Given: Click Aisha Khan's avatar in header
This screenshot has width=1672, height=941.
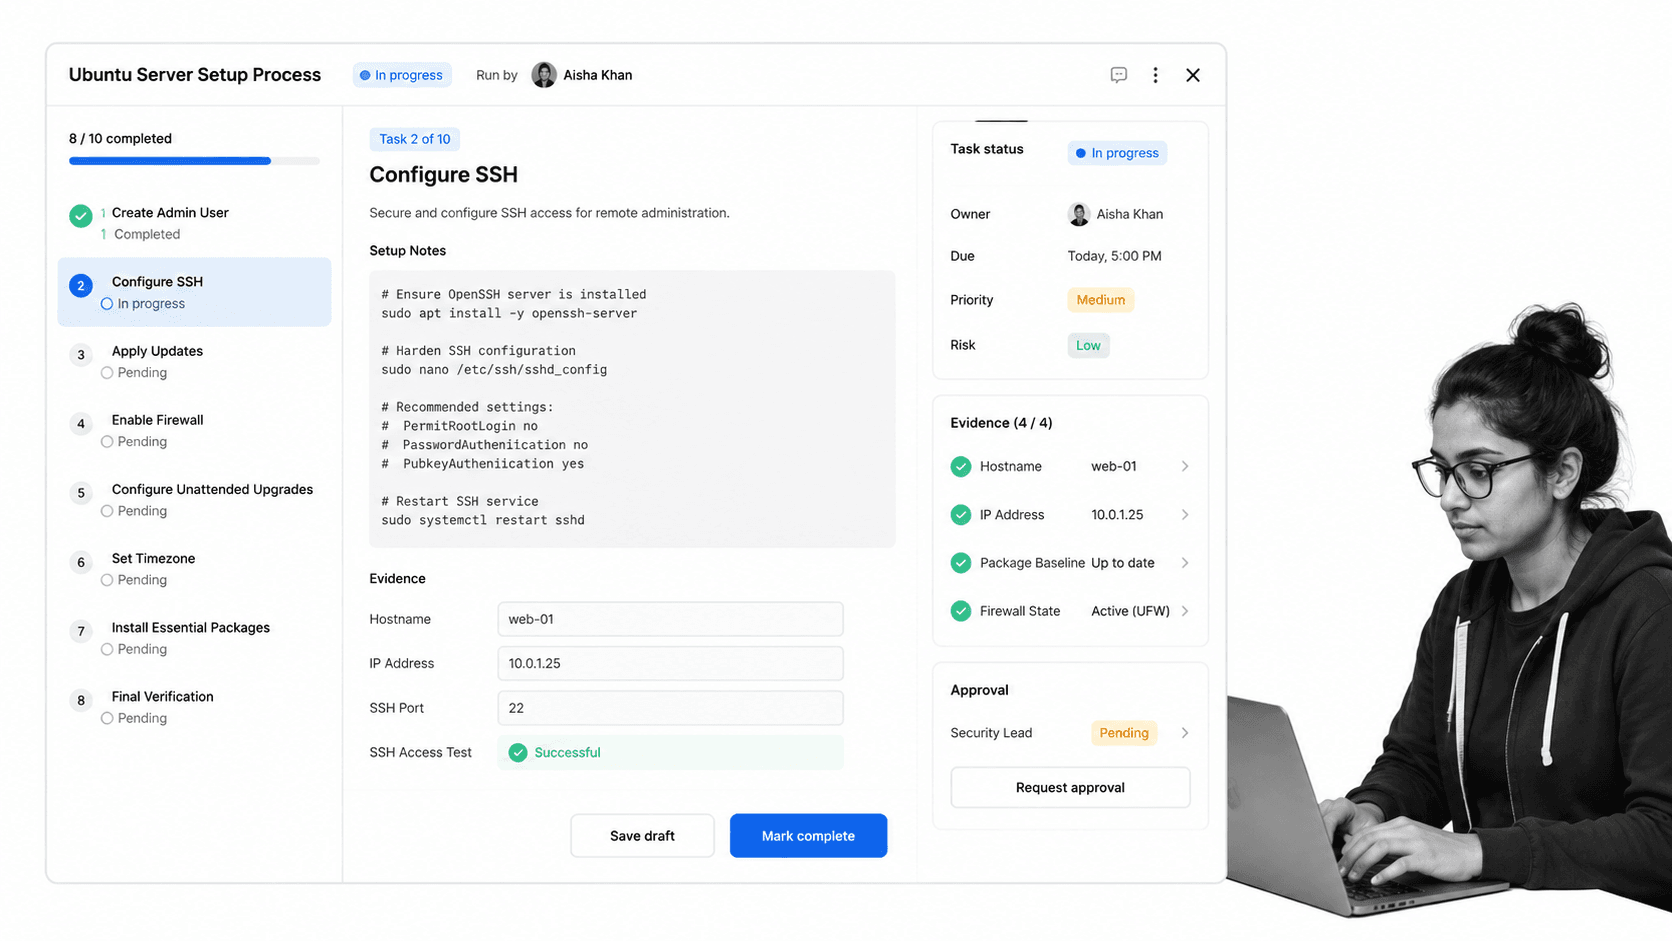Looking at the screenshot, I should point(544,75).
